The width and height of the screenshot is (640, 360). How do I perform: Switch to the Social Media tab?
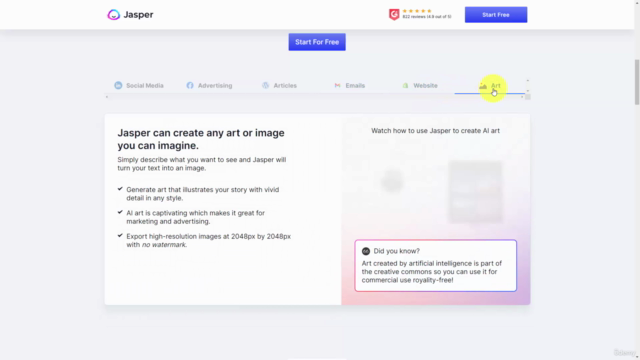pos(139,85)
